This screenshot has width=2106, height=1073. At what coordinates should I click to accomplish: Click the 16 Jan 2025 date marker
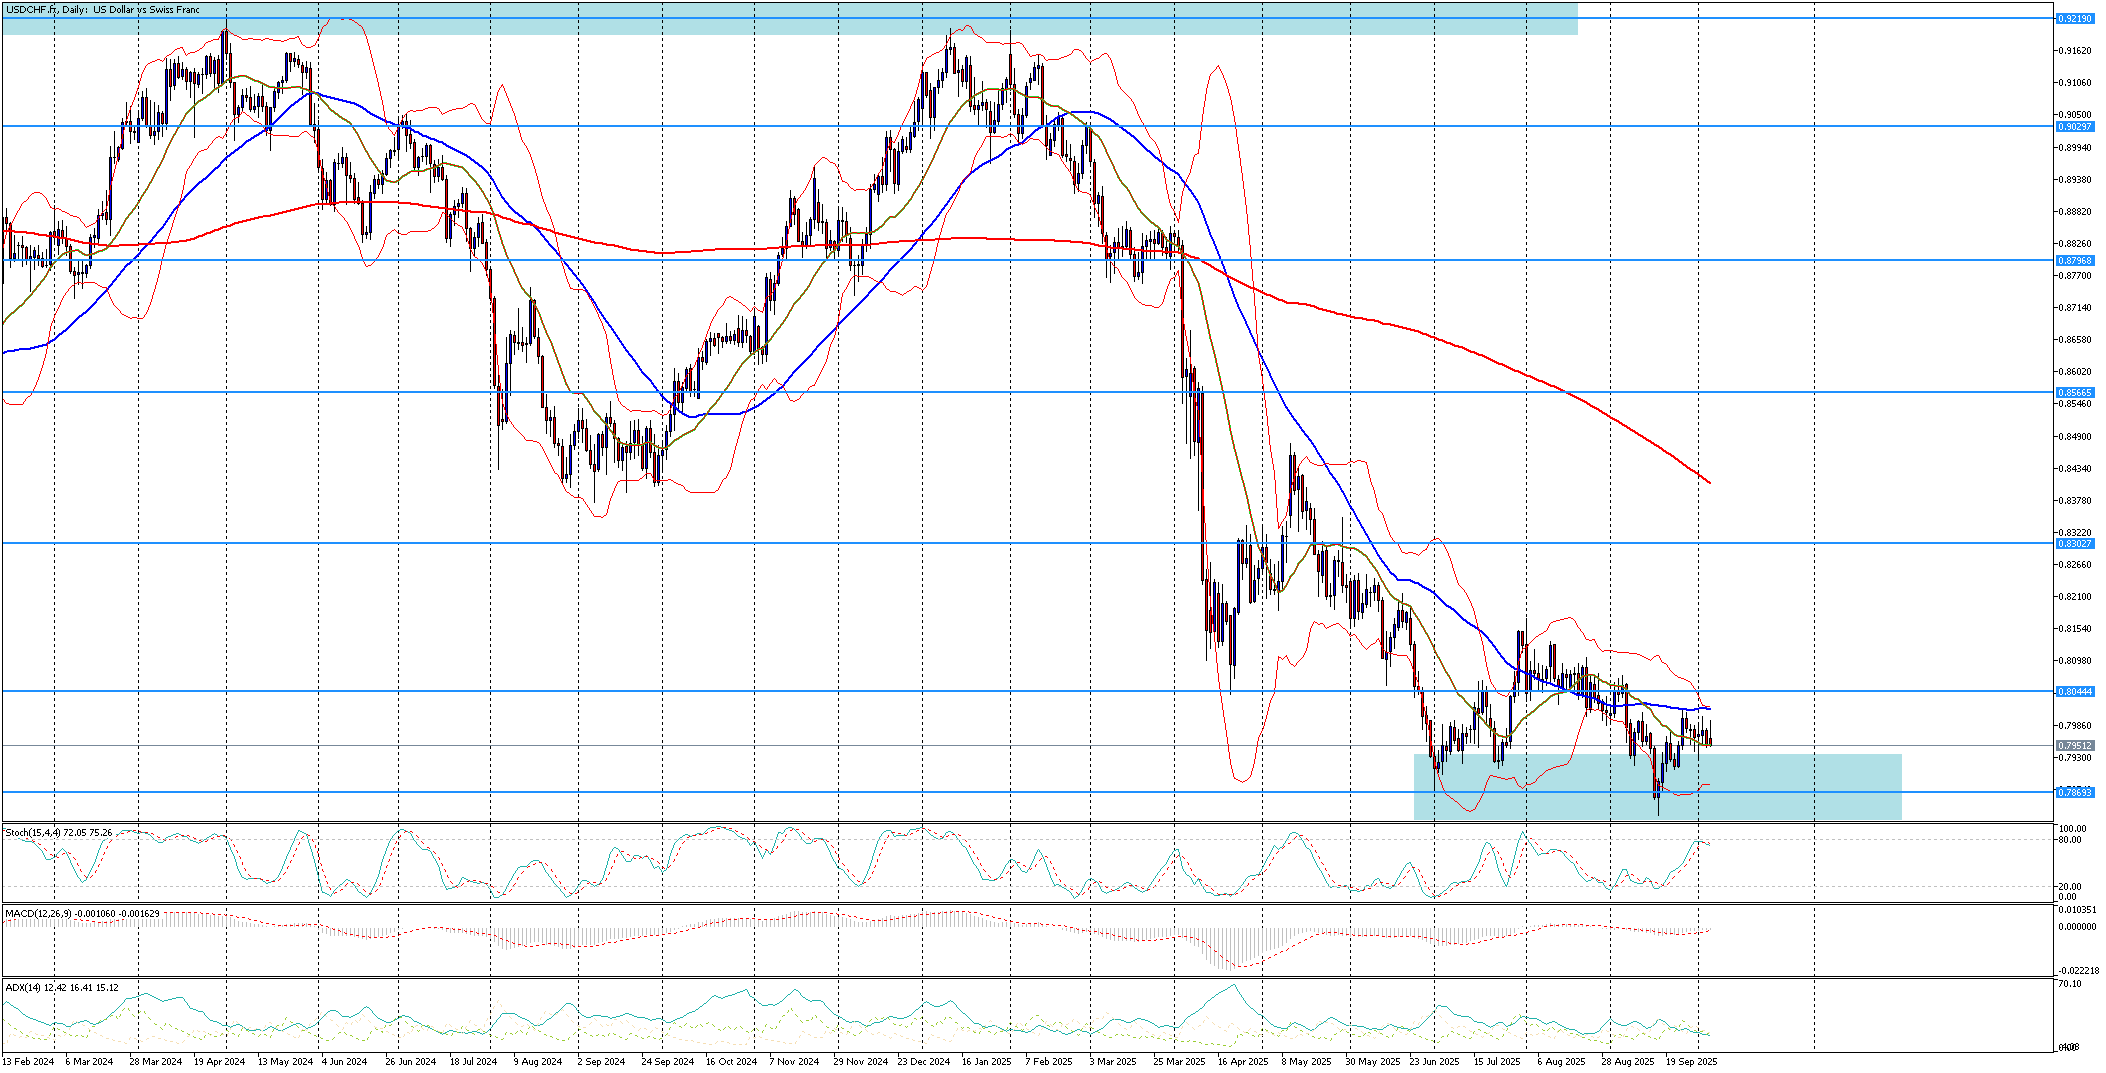tap(986, 1062)
